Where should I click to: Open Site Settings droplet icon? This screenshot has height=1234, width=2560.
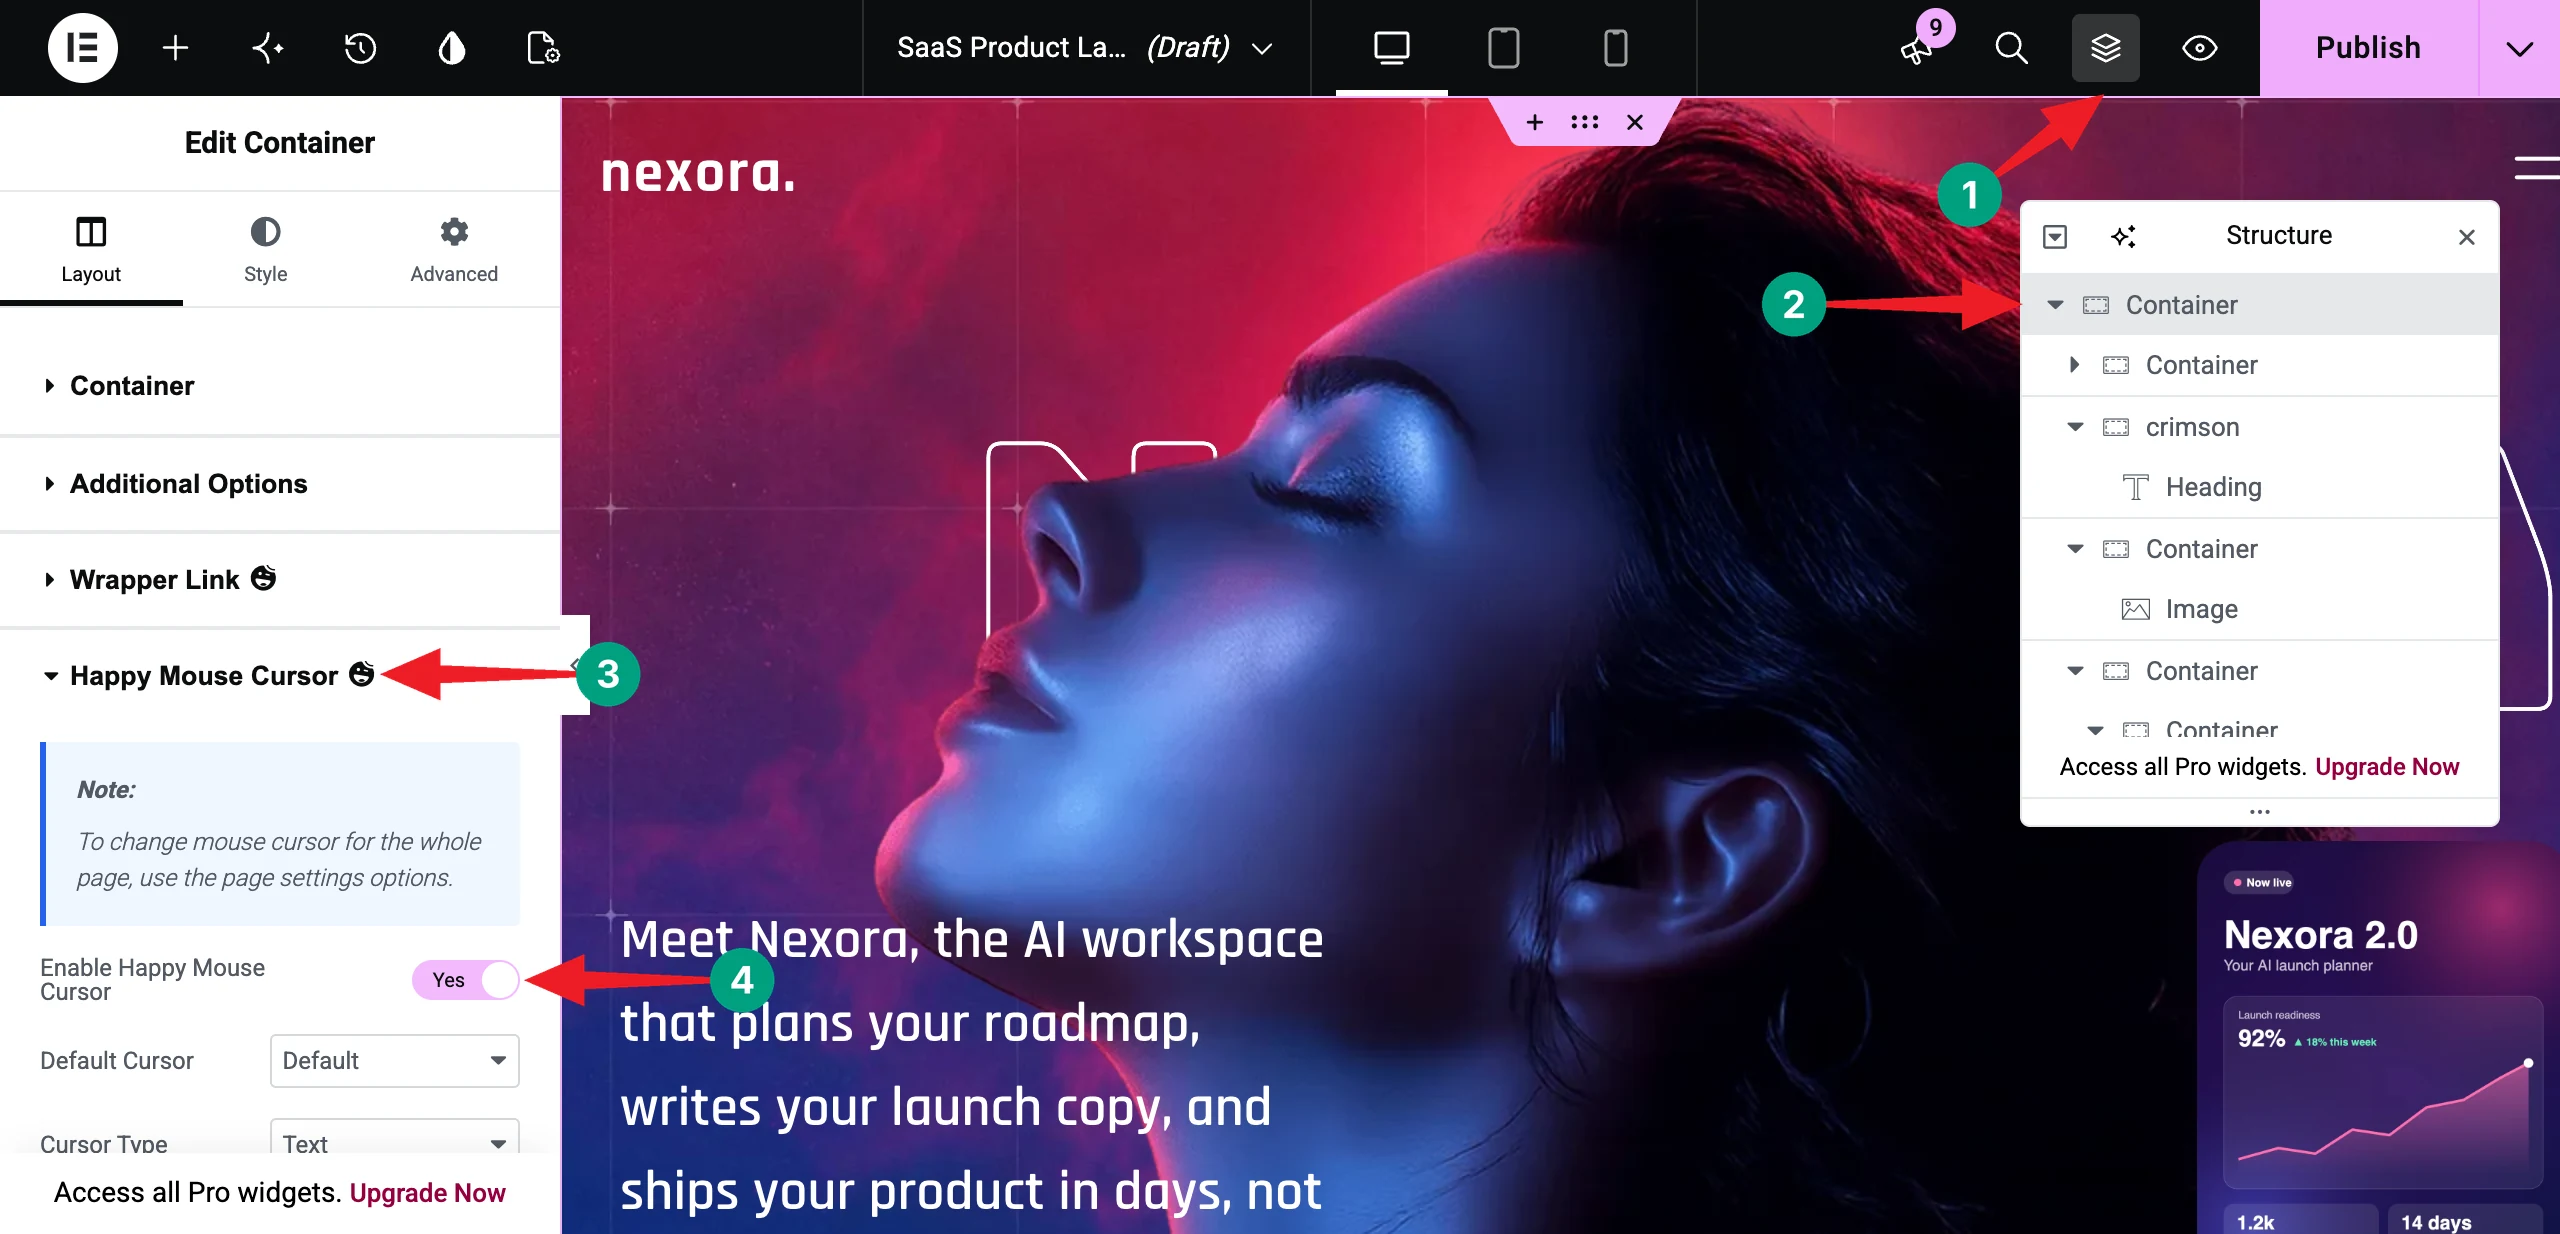coord(452,47)
